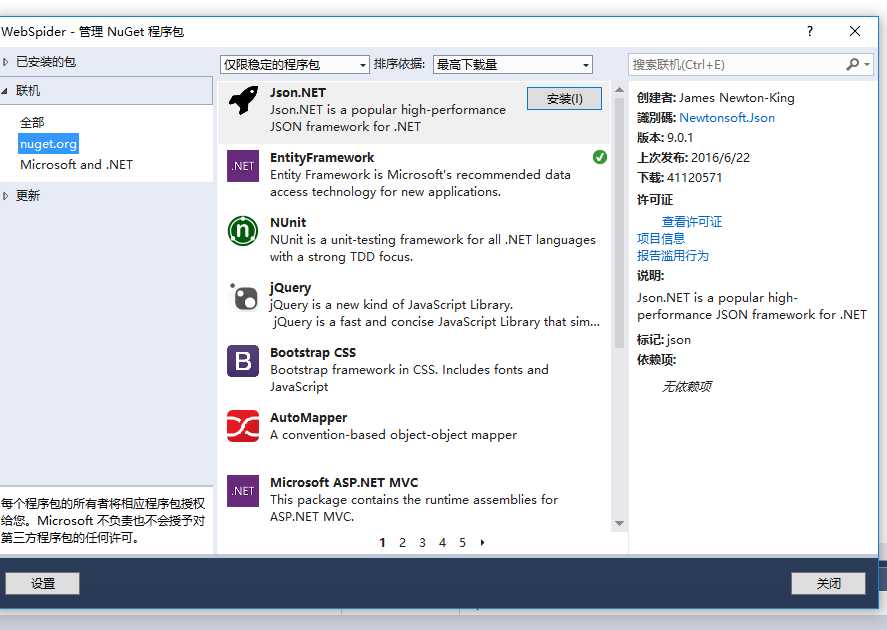Screen dimensions: 887x630
Task: Select the Json.NET package title
Action: (x=298, y=92)
